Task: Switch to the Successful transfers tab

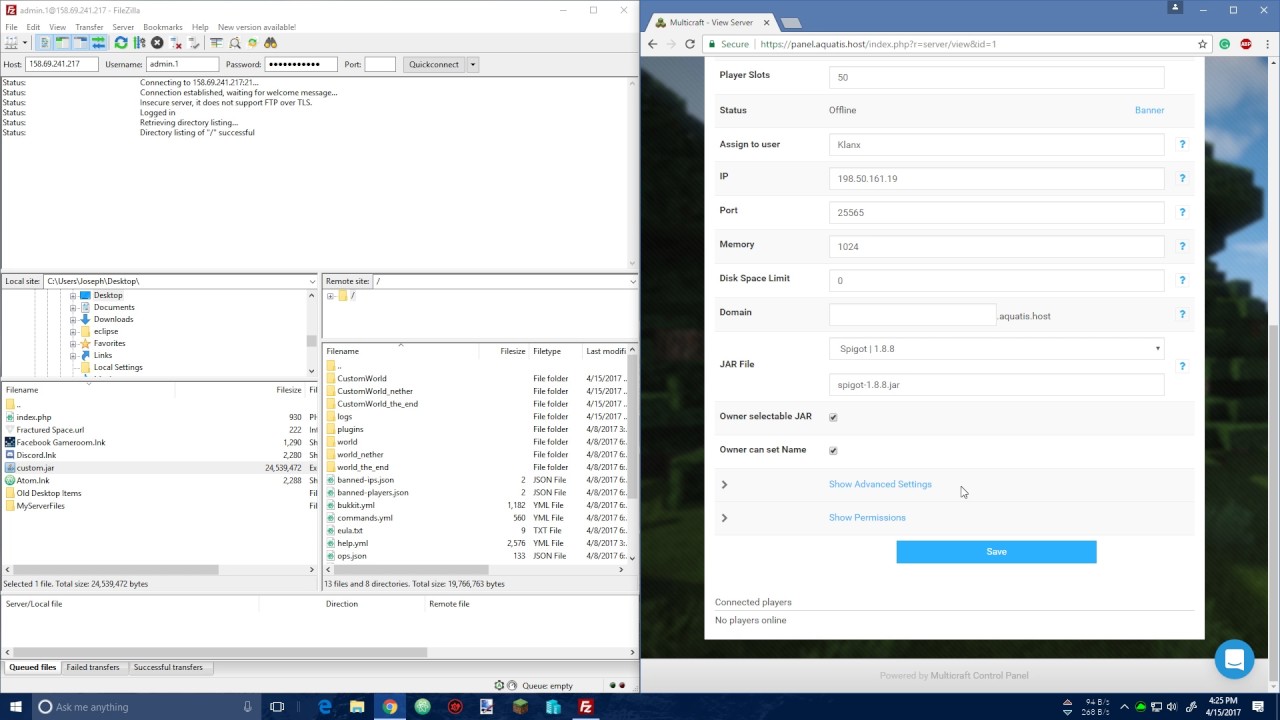Action: click(168, 667)
